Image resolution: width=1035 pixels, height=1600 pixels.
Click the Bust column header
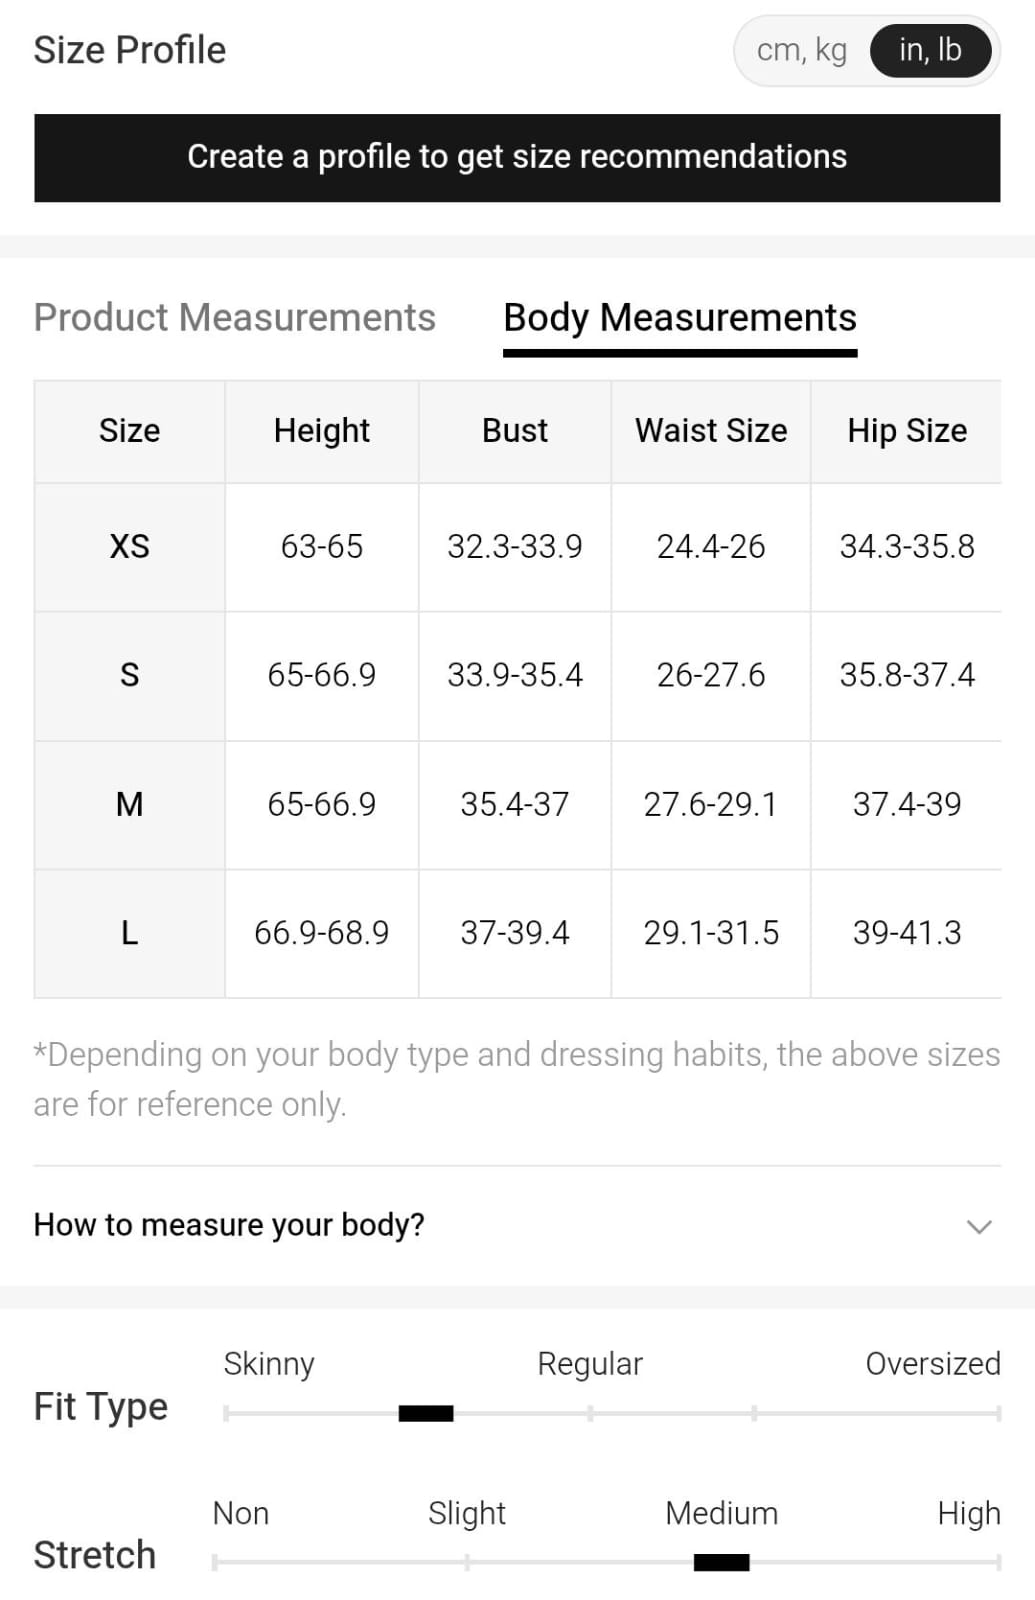515,431
